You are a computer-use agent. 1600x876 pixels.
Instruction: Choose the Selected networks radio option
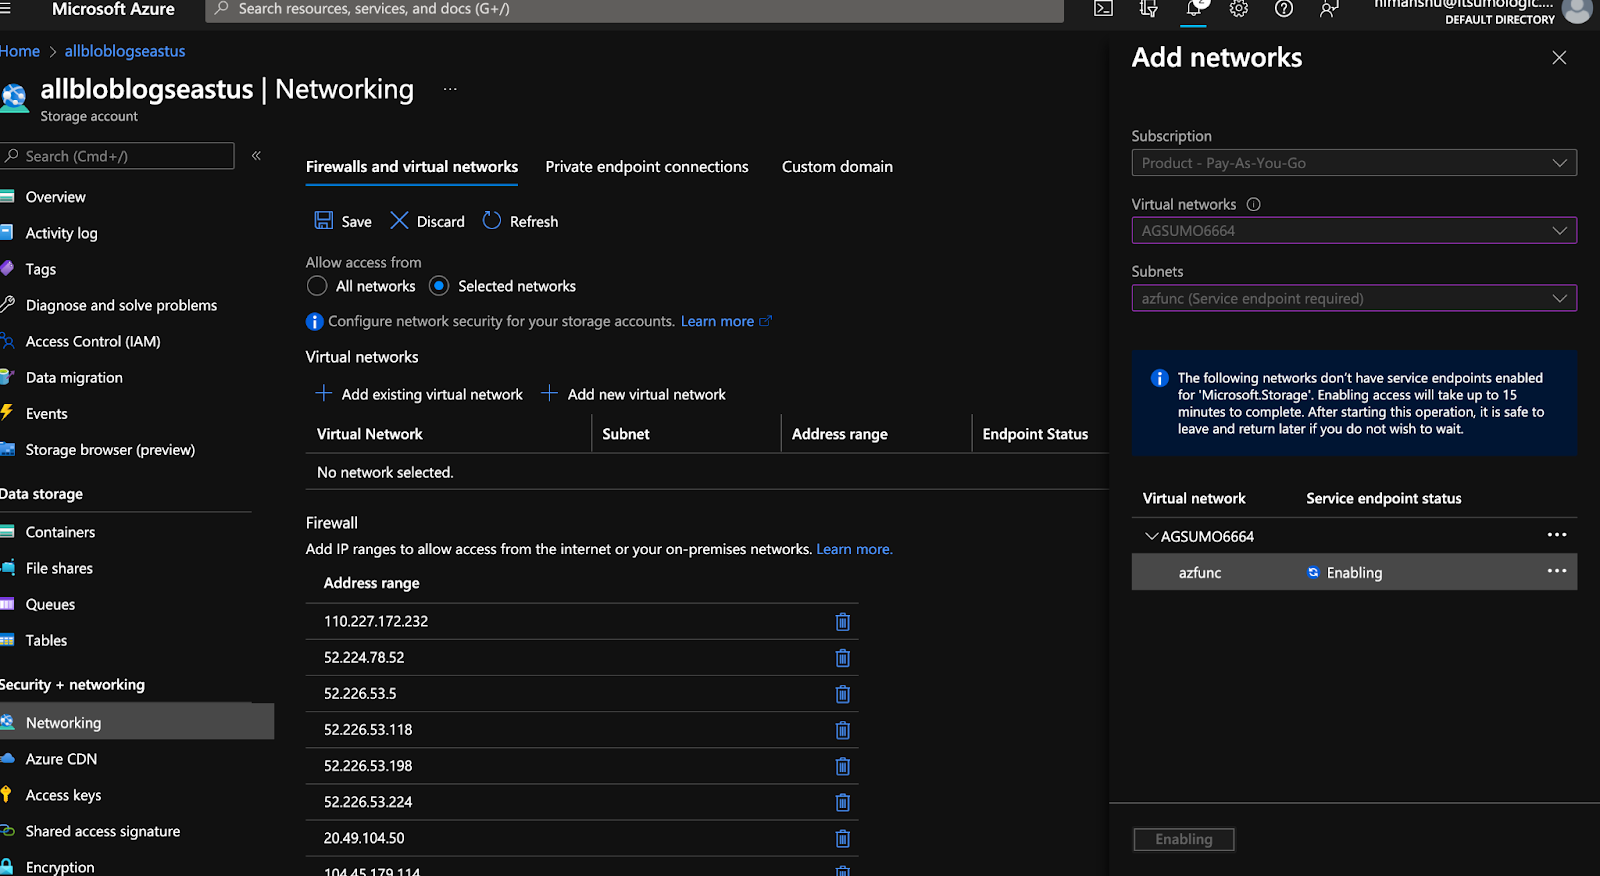point(439,286)
